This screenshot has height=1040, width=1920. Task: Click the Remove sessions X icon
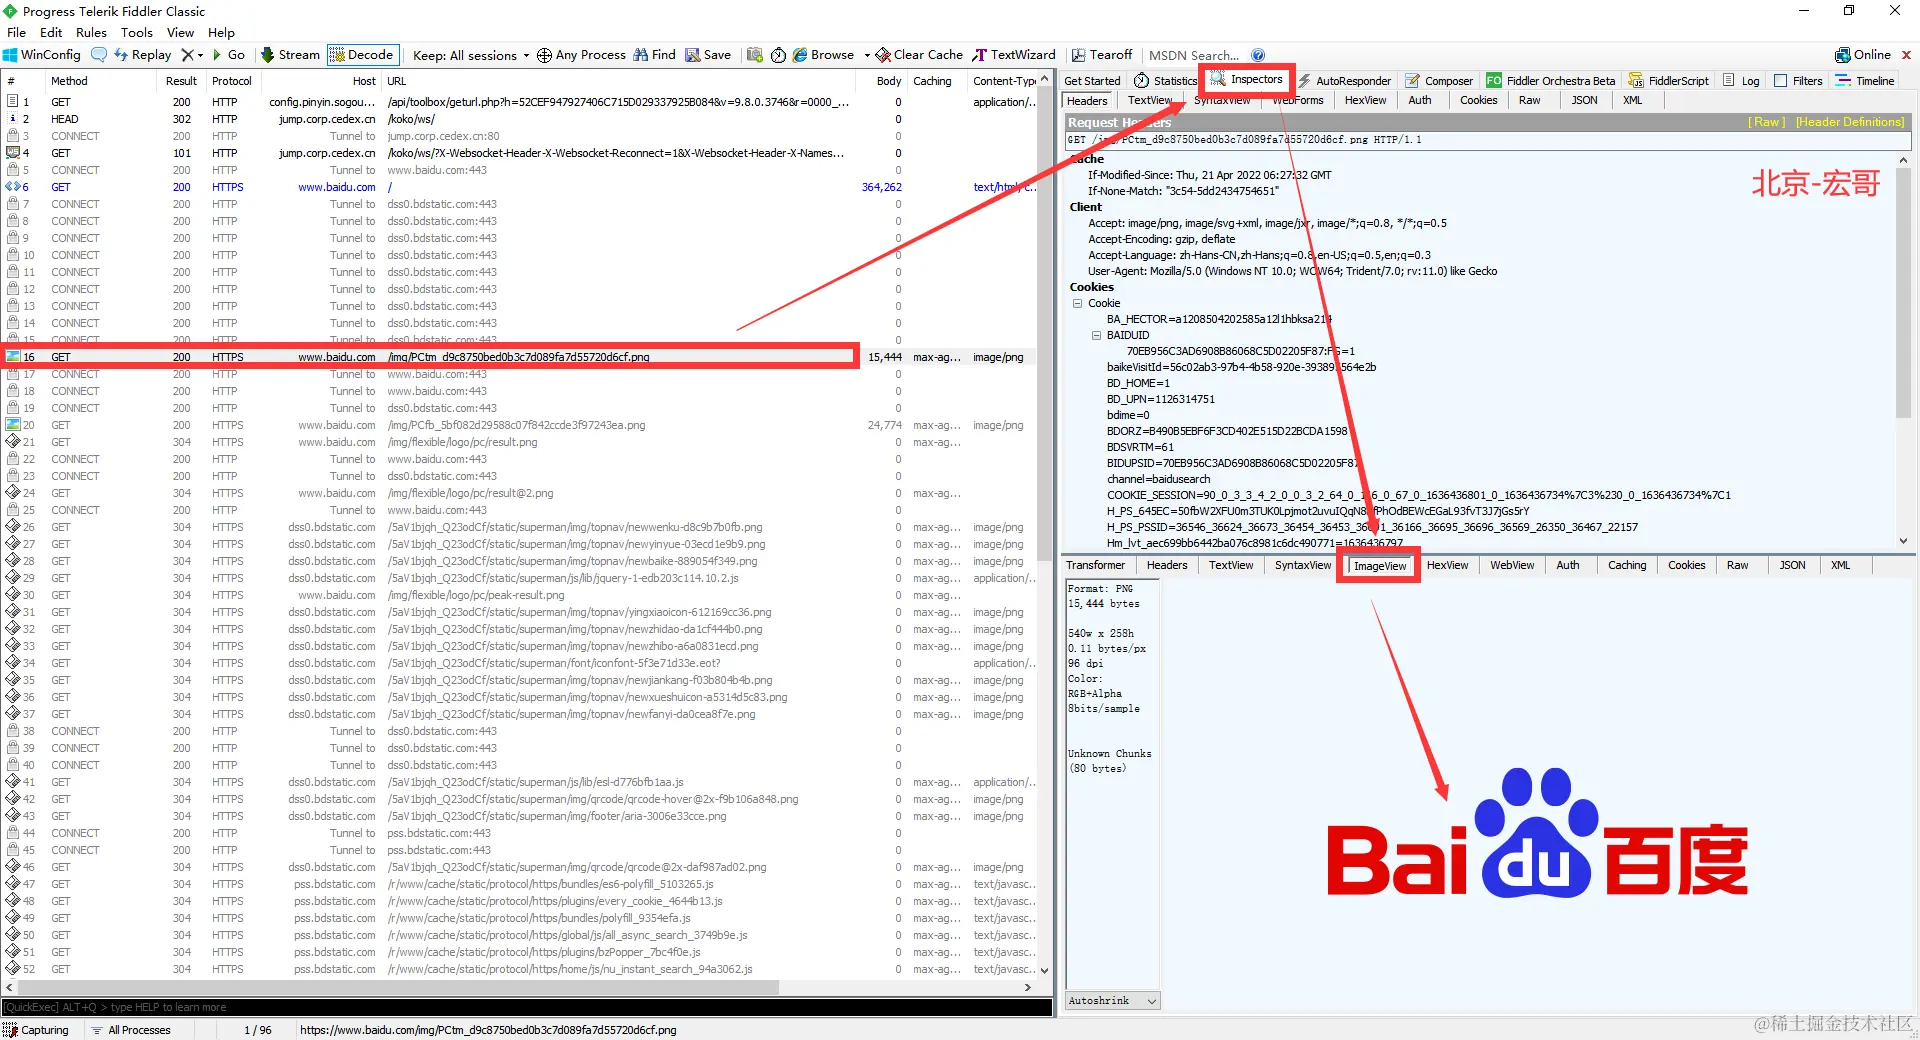point(187,55)
